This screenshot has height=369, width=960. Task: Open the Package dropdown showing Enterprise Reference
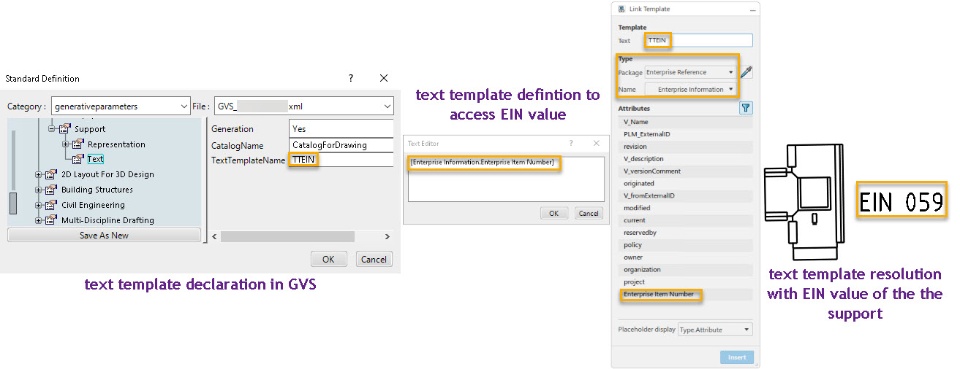click(690, 72)
